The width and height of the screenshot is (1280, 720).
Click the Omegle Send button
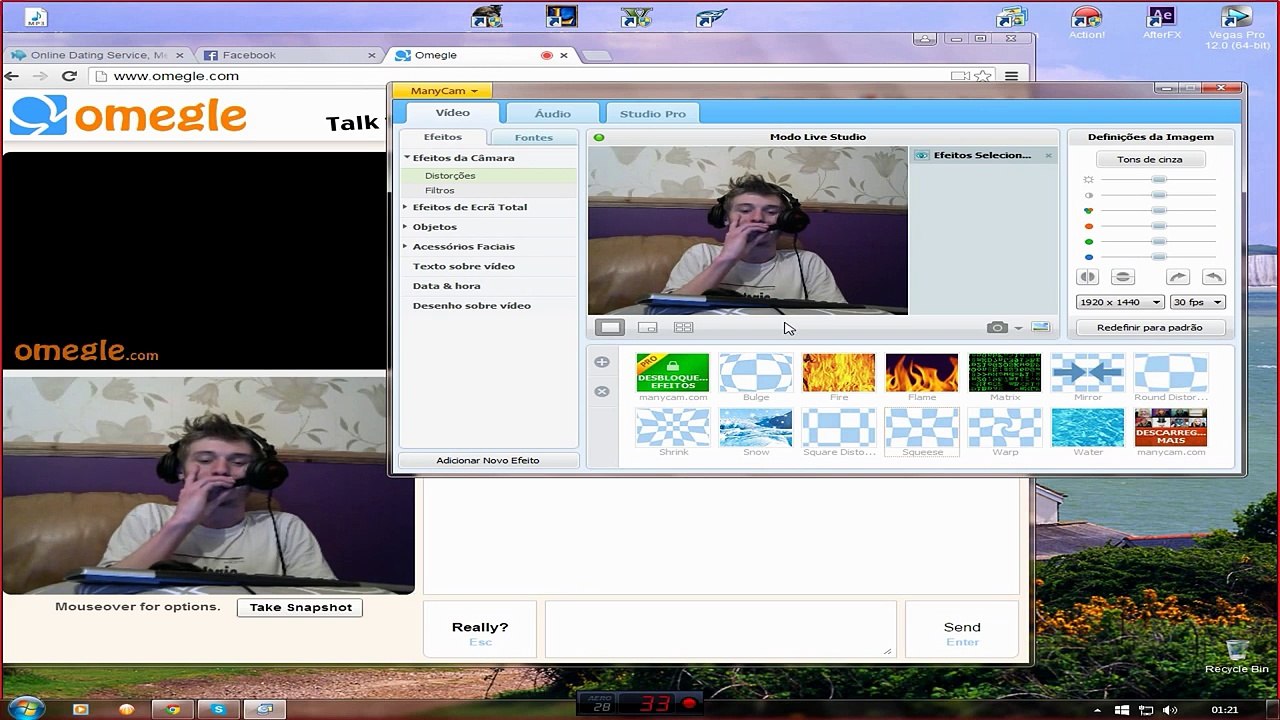point(962,630)
